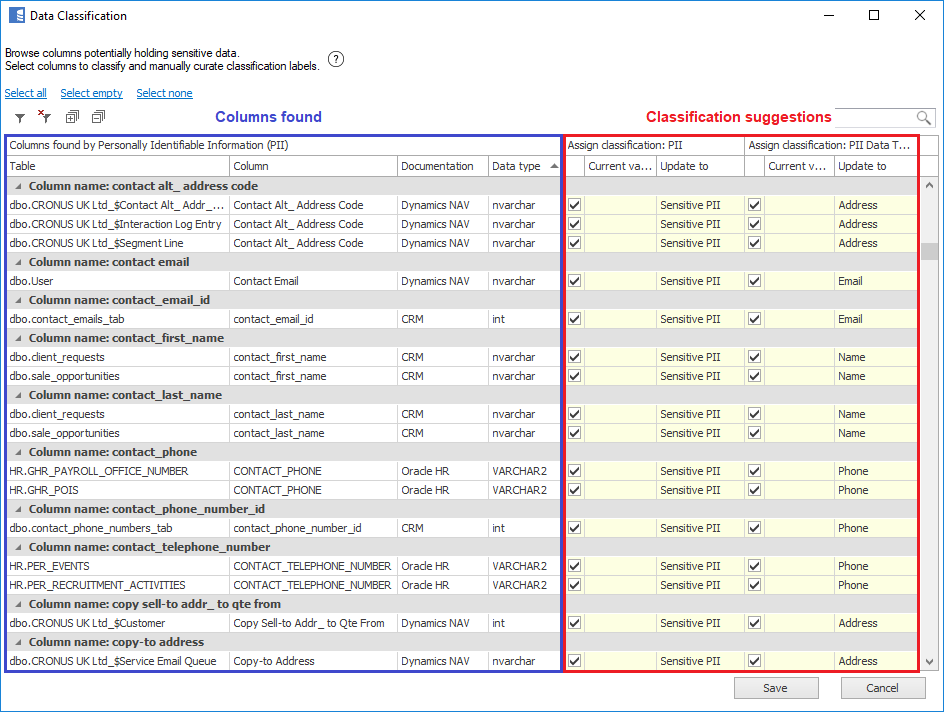Click the Data type column sort arrow
The image size is (944, 712).
pyautogui.click(x=554, y=166)
